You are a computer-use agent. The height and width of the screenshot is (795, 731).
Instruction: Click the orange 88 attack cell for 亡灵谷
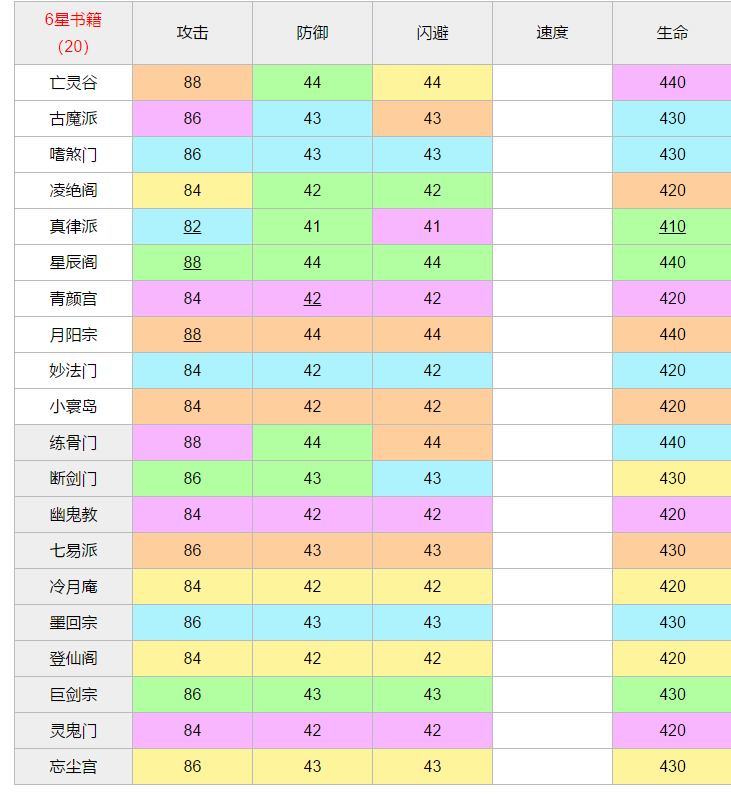pos(193,83)
